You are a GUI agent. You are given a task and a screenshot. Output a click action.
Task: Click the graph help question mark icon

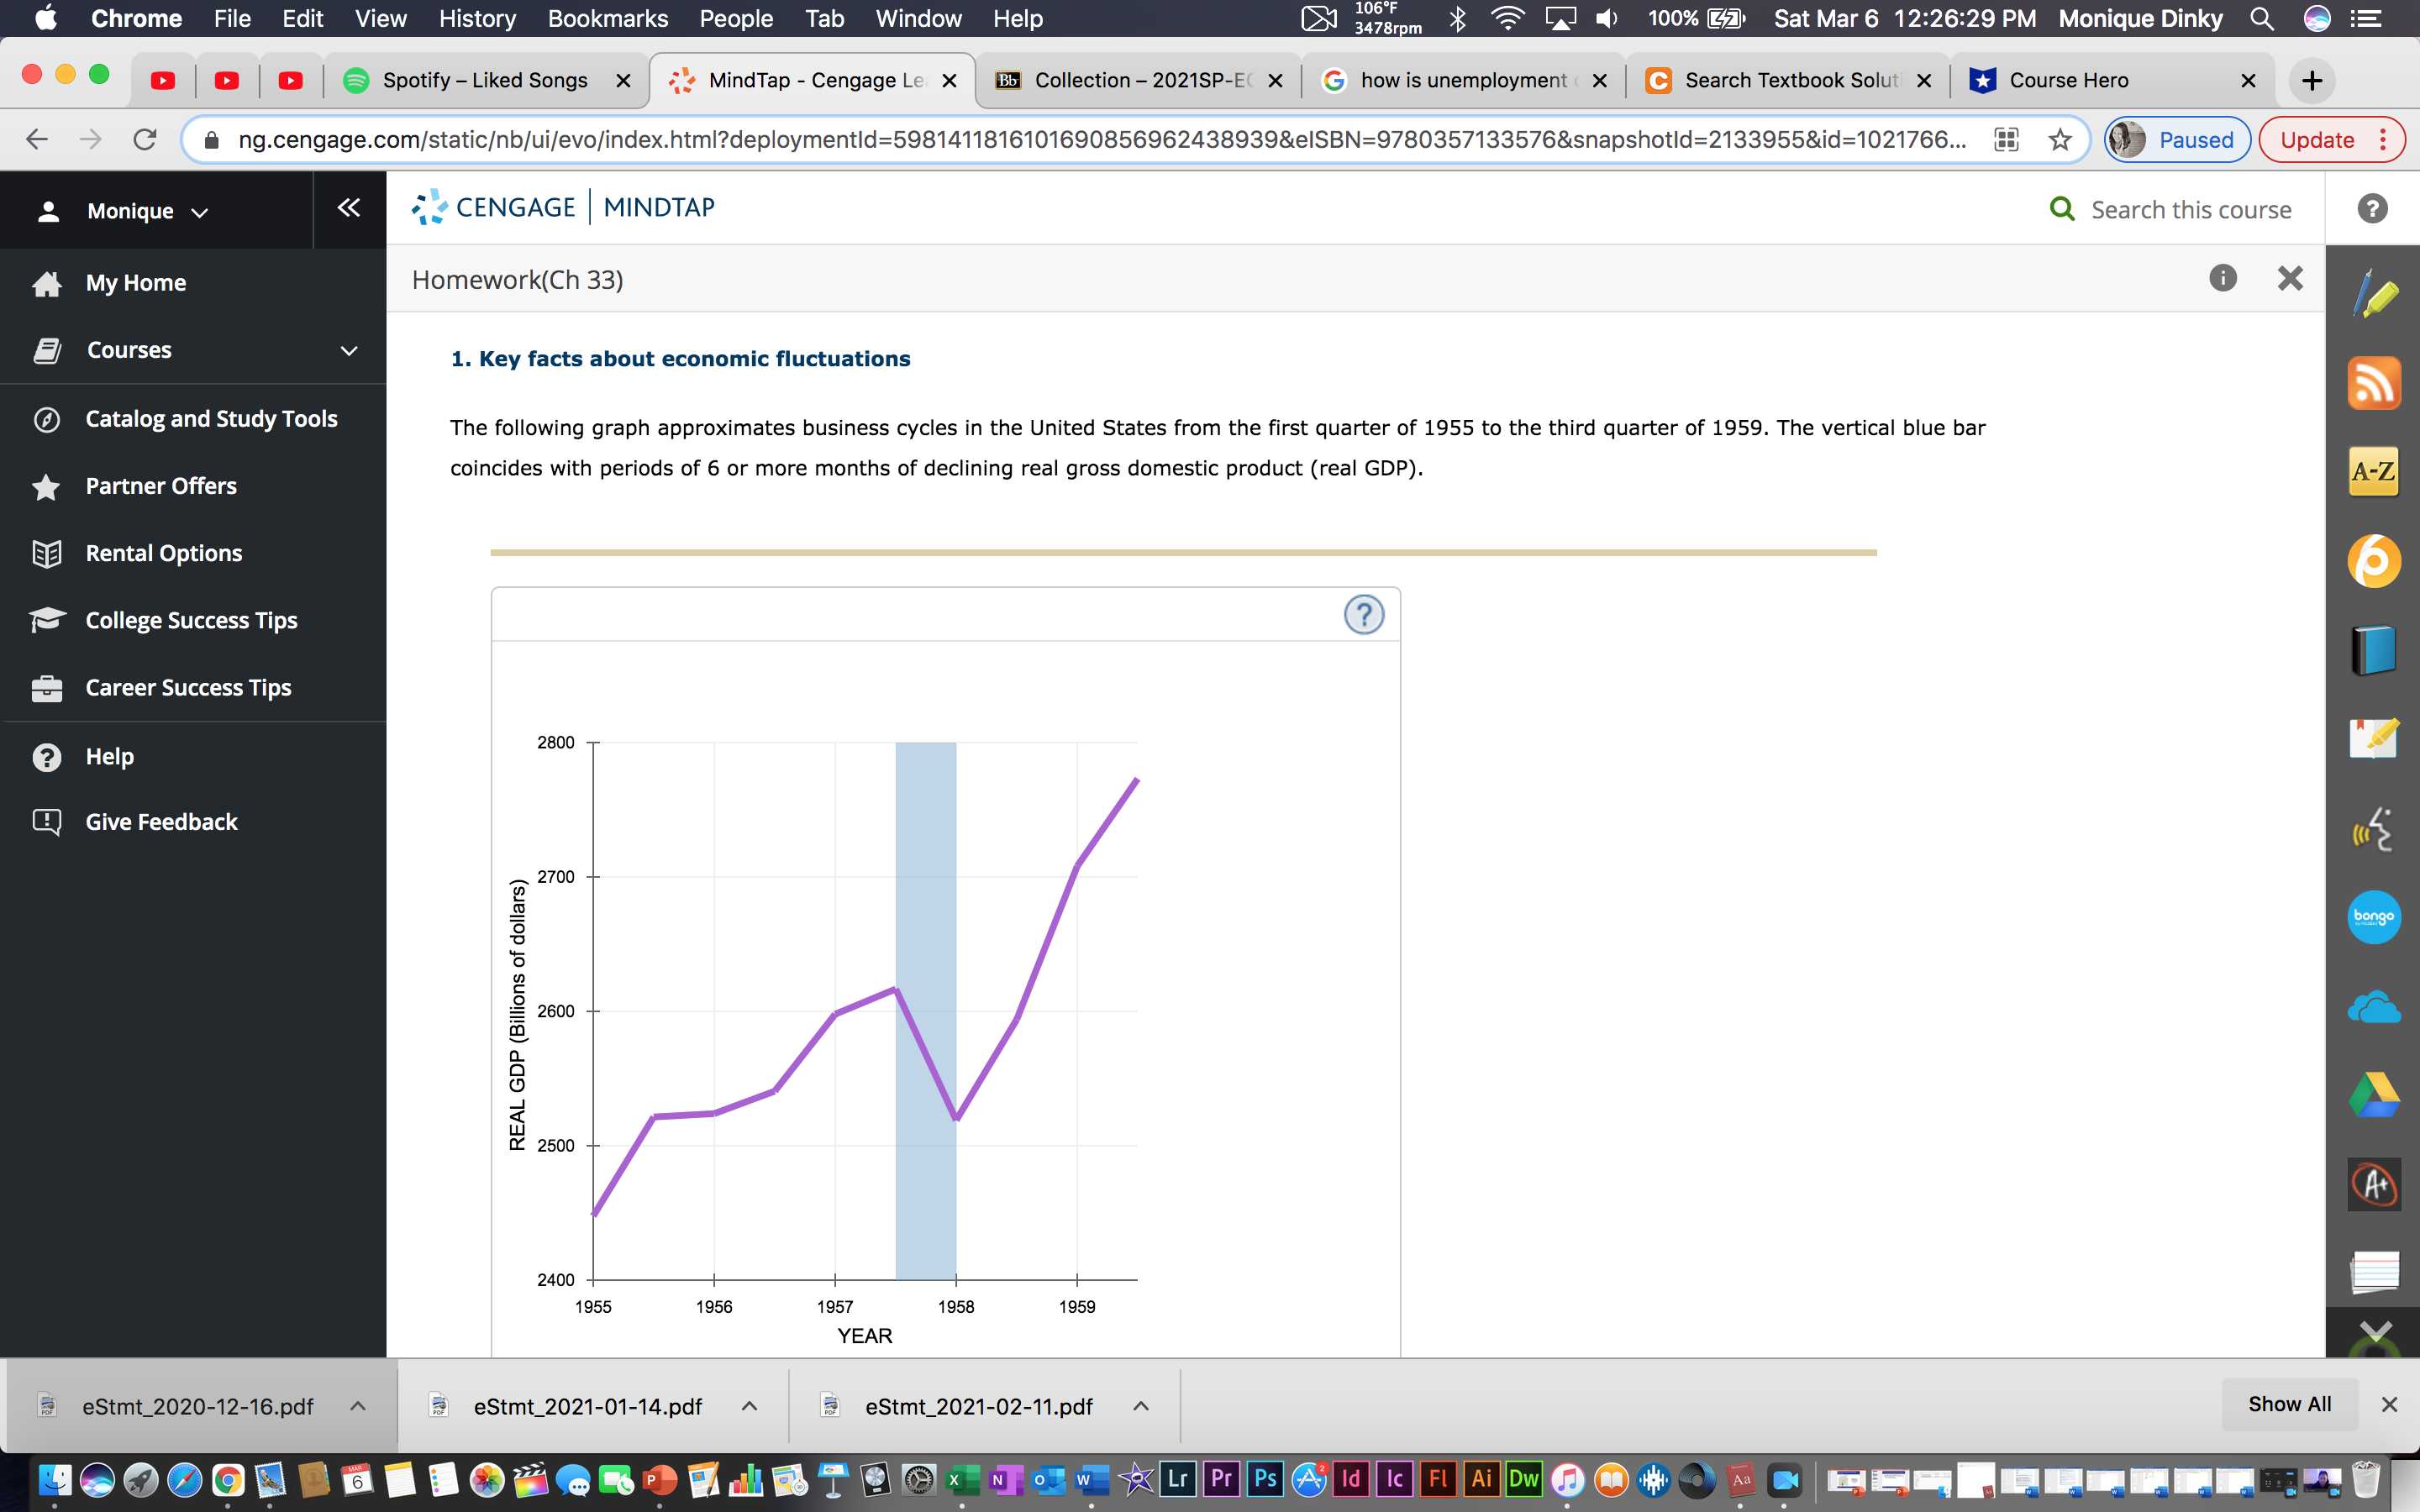1363,614
